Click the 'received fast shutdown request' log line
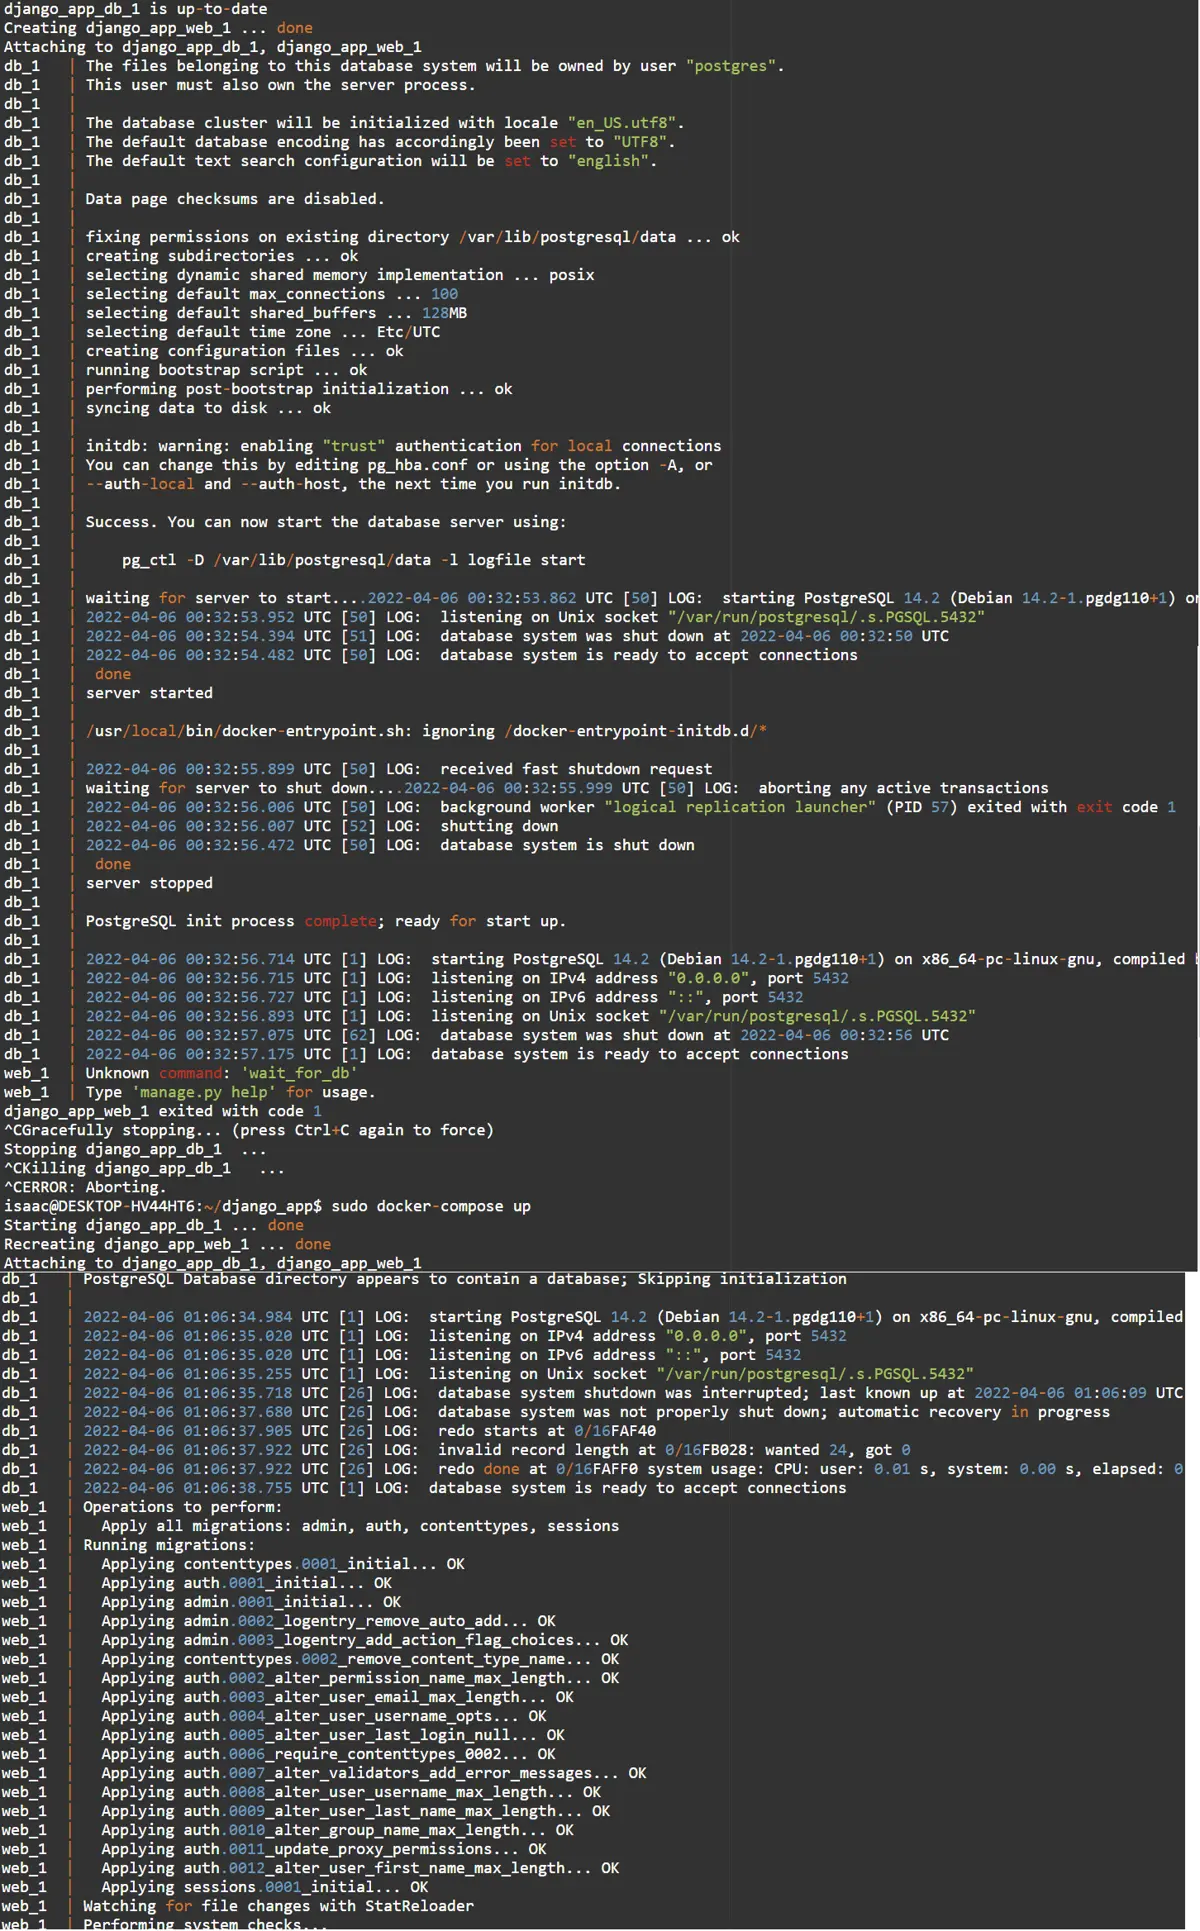 click(x=398, y=769)
